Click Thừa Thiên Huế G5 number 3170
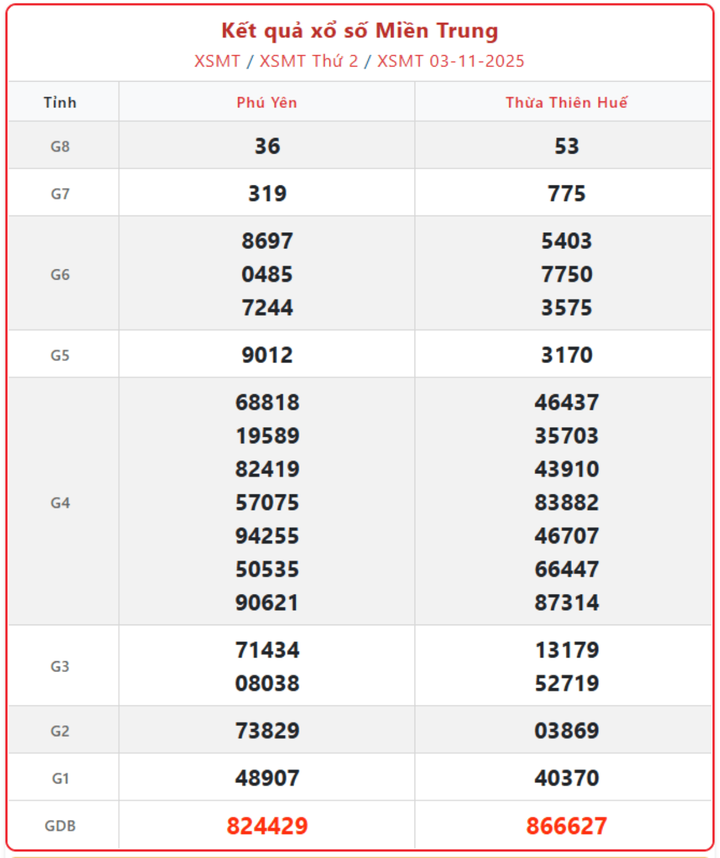 coord(566,355)
